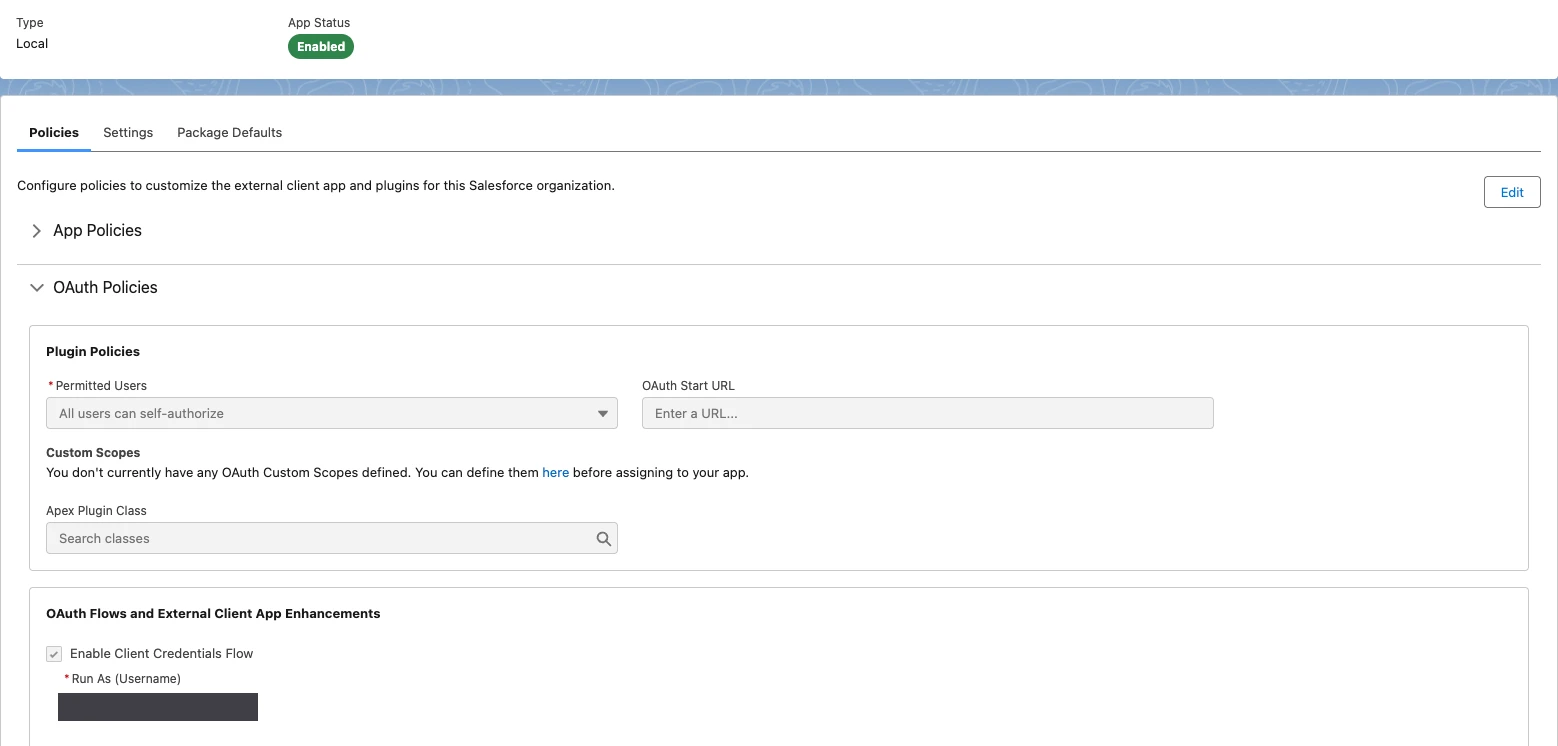This screenshot has height=746, width=1558.
Task: Click the 'Local' type value
Action: click(32, 44)
